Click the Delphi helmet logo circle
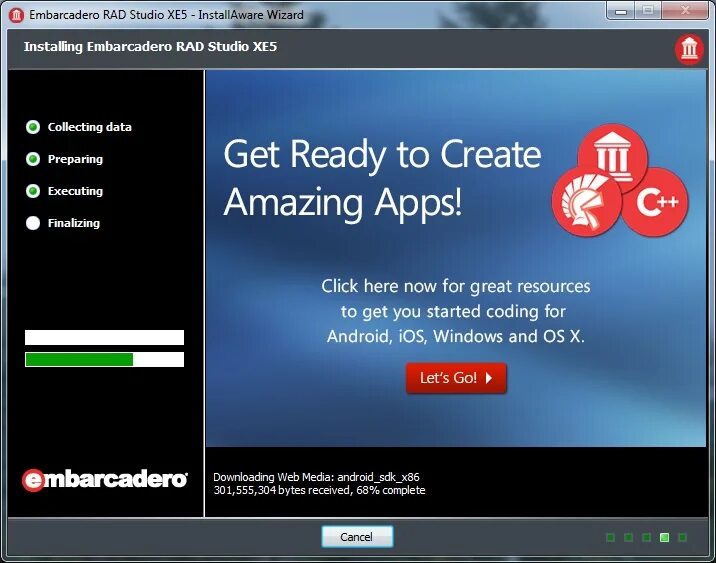The image size is (716, 563). point(586,202)
